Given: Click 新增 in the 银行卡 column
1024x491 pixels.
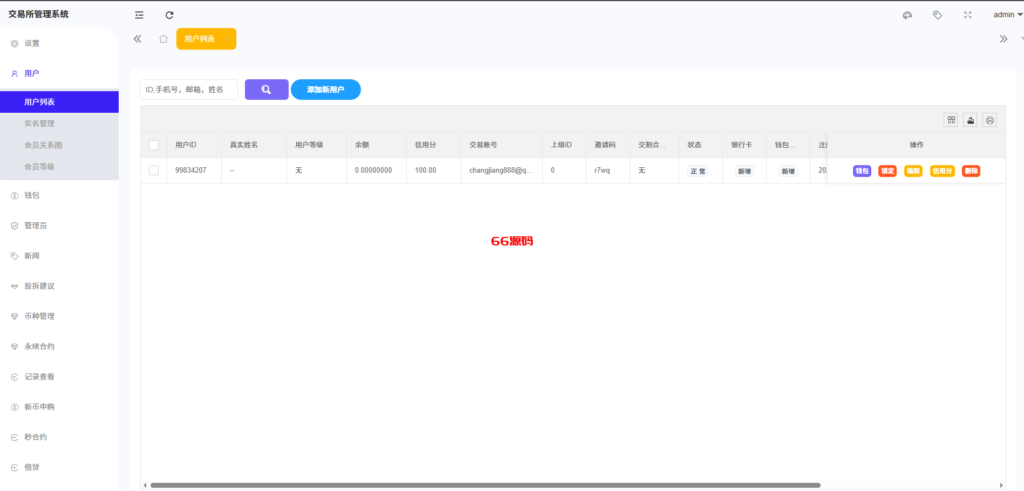Looking at the screenshot, I should 744,171.
